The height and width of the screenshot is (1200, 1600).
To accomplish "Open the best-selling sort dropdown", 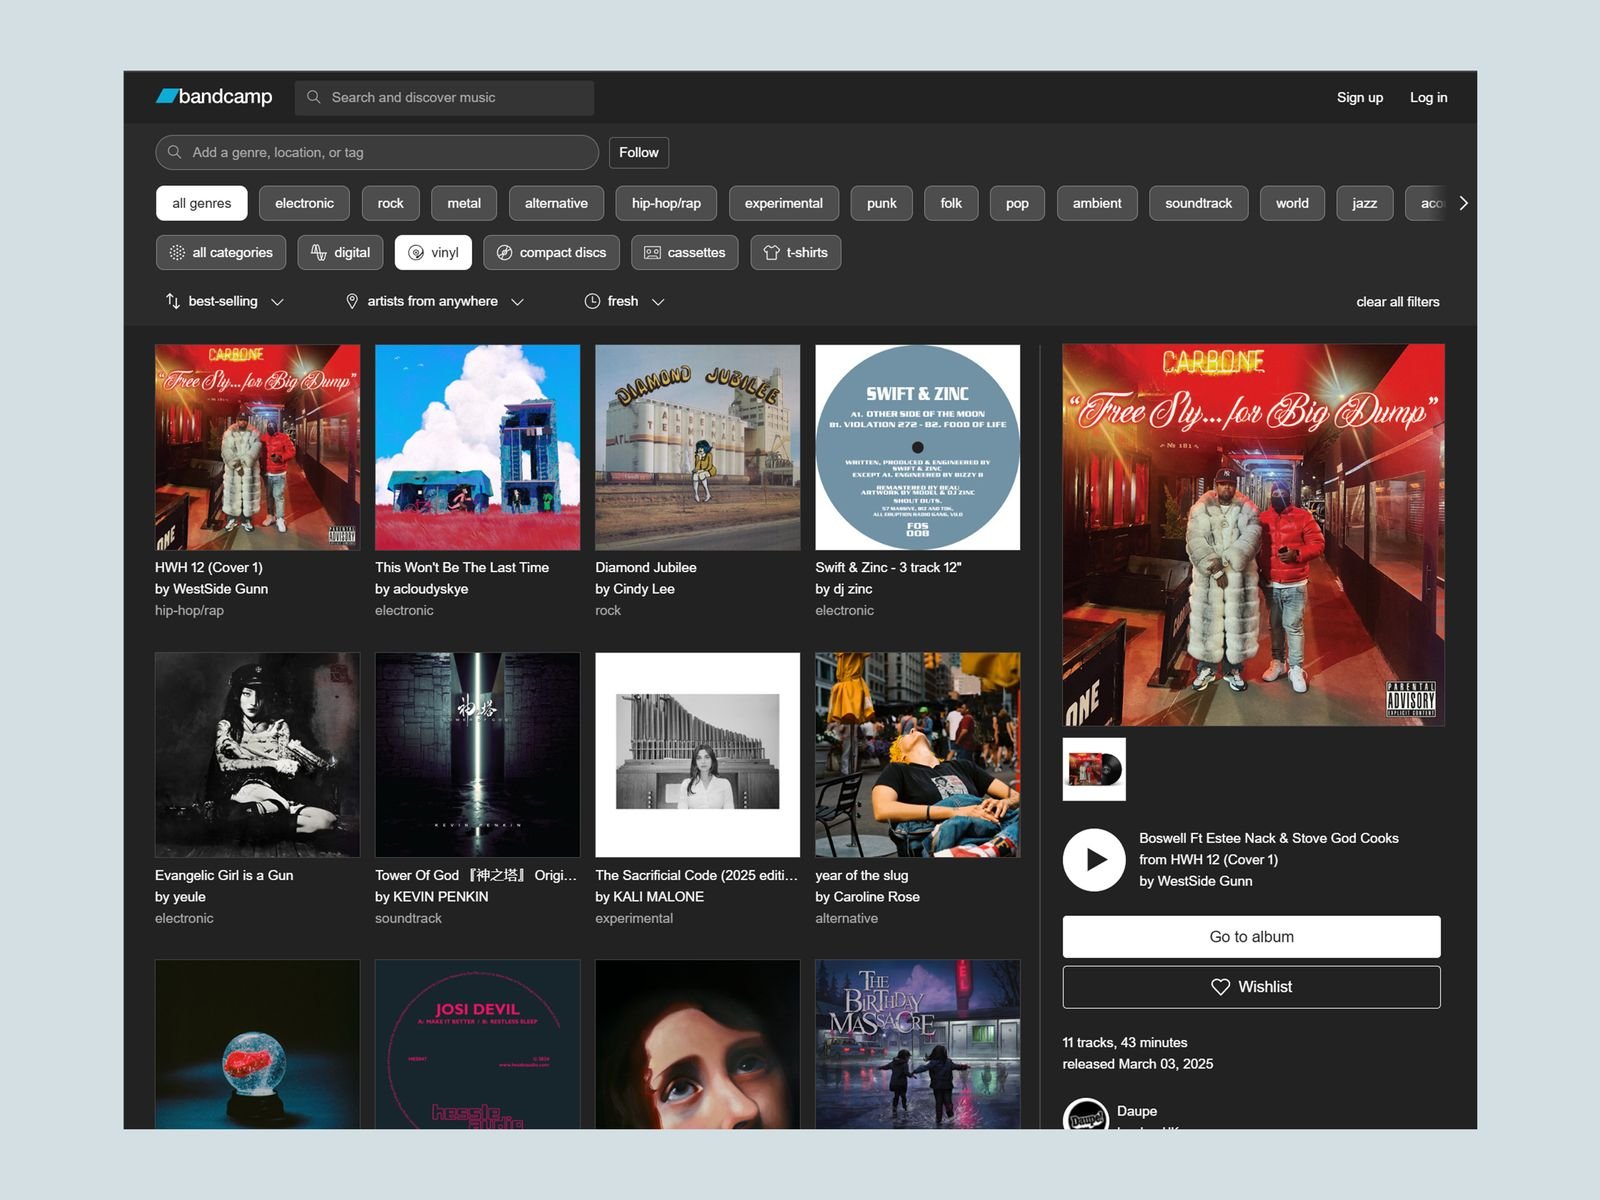I will pyautogui.click(x=222, y=301).
